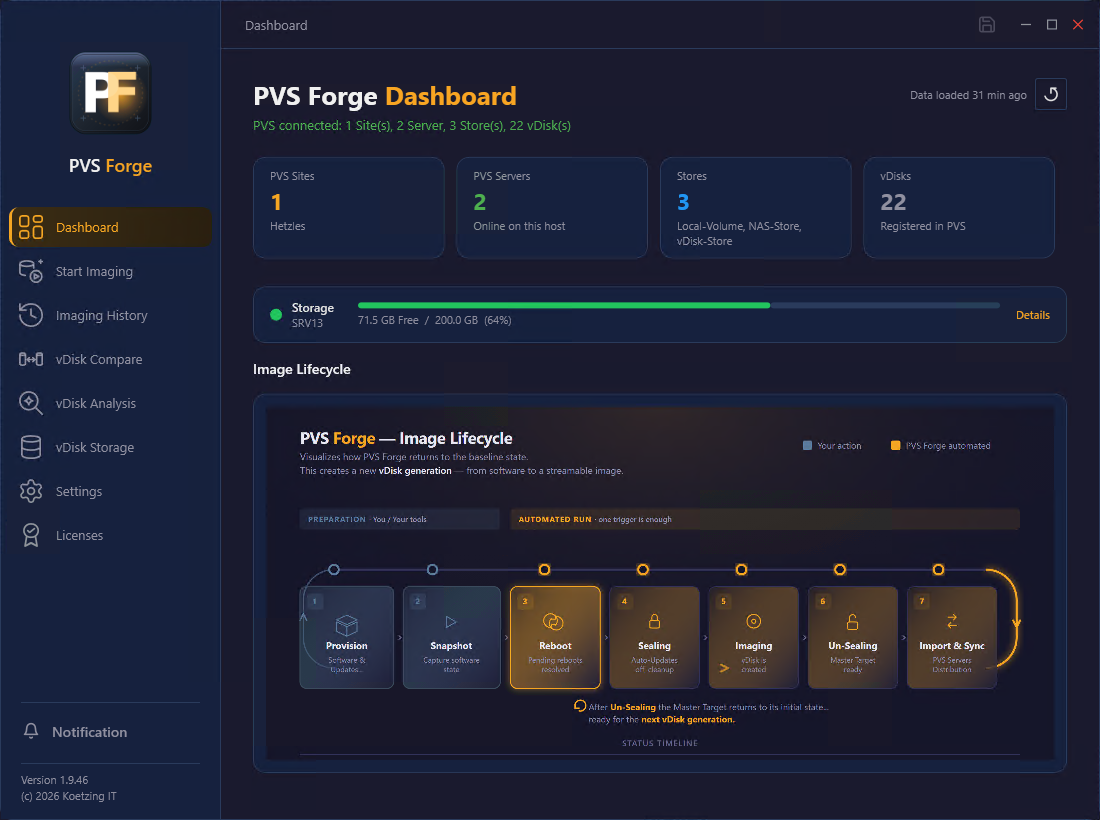Select the Reboot lifecycle step card
Screen dimensions: 1100x820
[556, 638]
